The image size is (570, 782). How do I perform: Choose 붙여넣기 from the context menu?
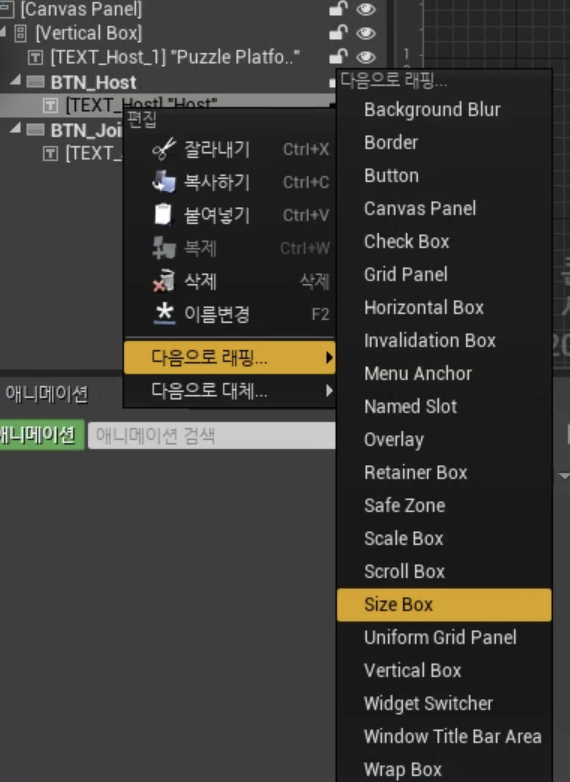pyautogui.click(x=230, y=215)
